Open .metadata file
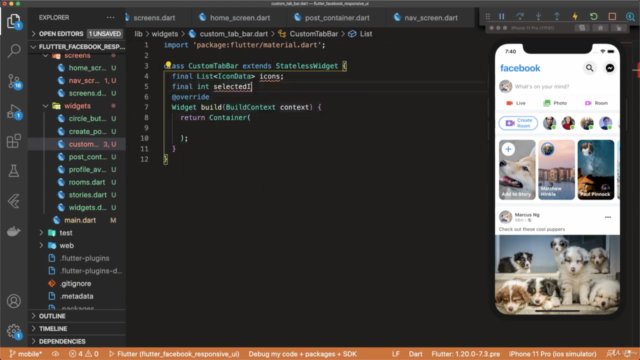Screen dimensions: 640x360 pyautogui.click(x=76, y=296)
